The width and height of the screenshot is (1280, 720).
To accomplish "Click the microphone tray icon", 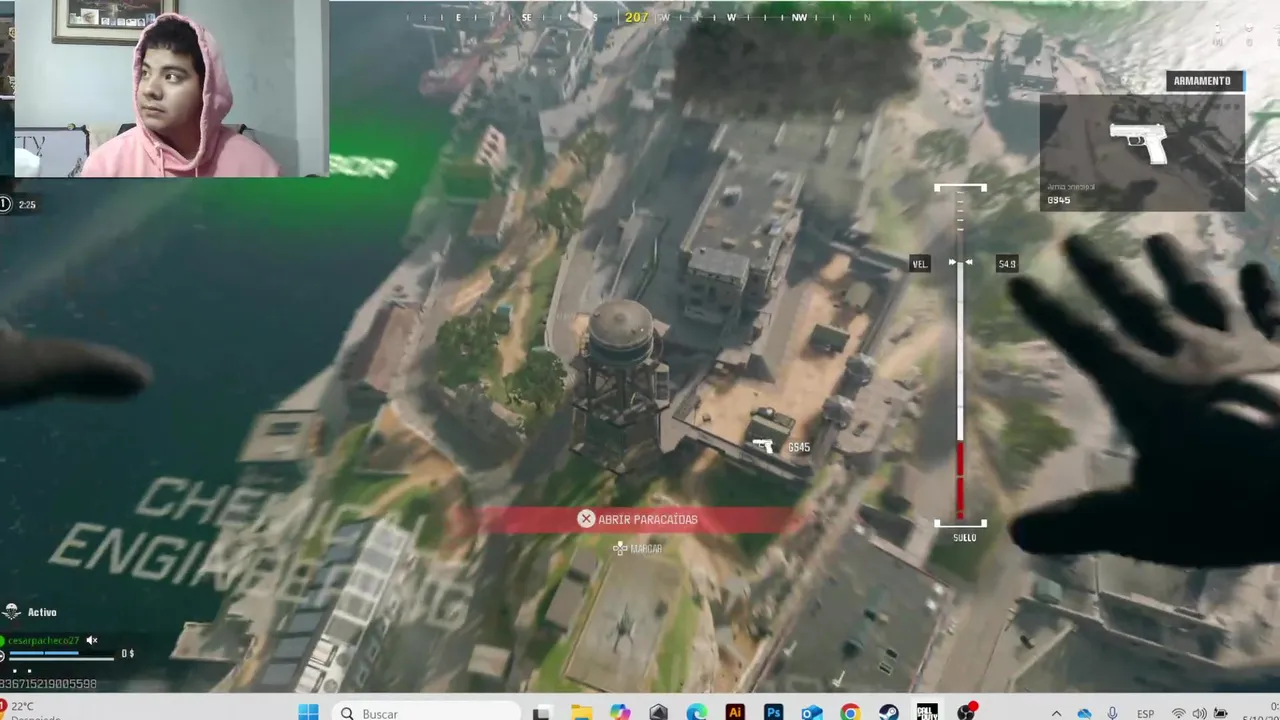I will tap(1112, 713).
